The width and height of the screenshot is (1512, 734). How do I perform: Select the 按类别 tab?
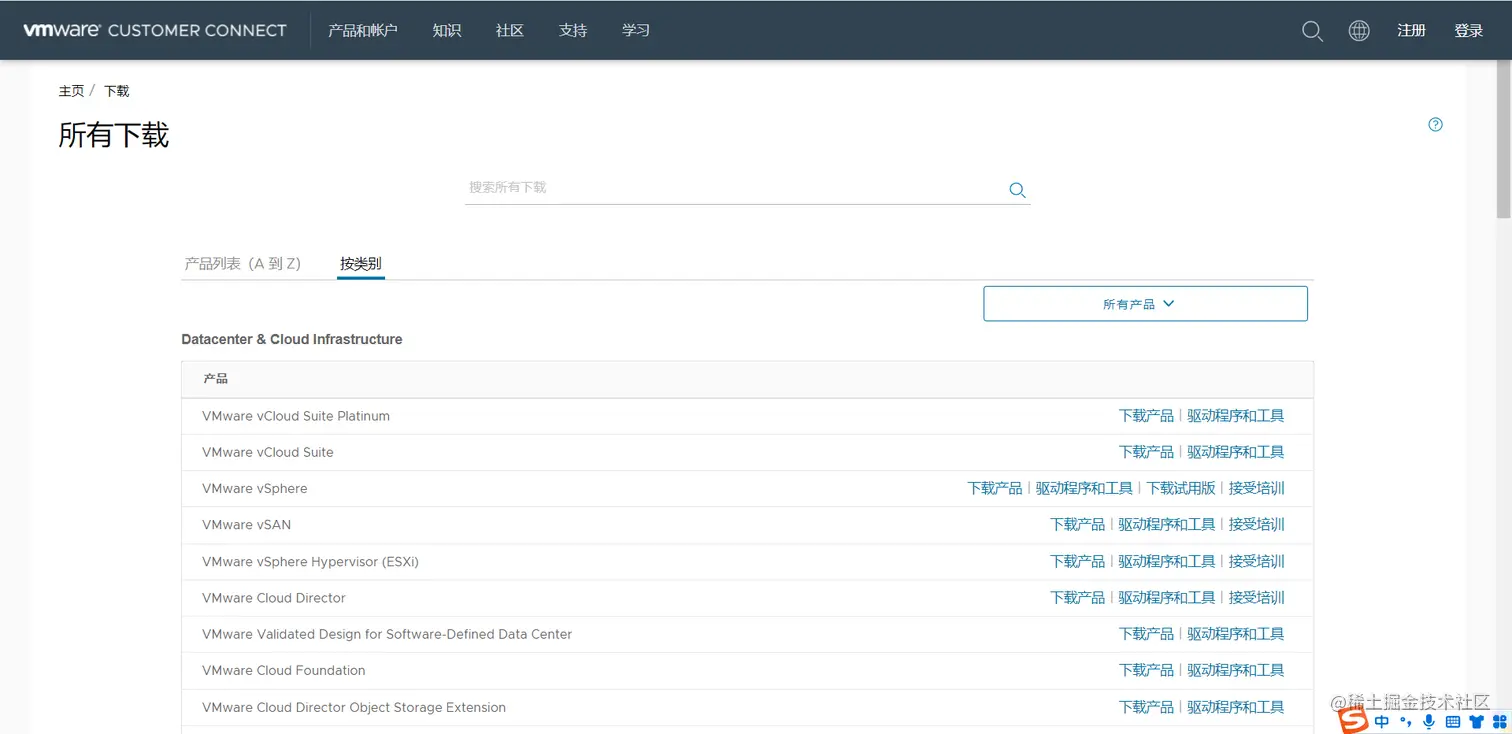pyautogui.click(x=361, y=264)
